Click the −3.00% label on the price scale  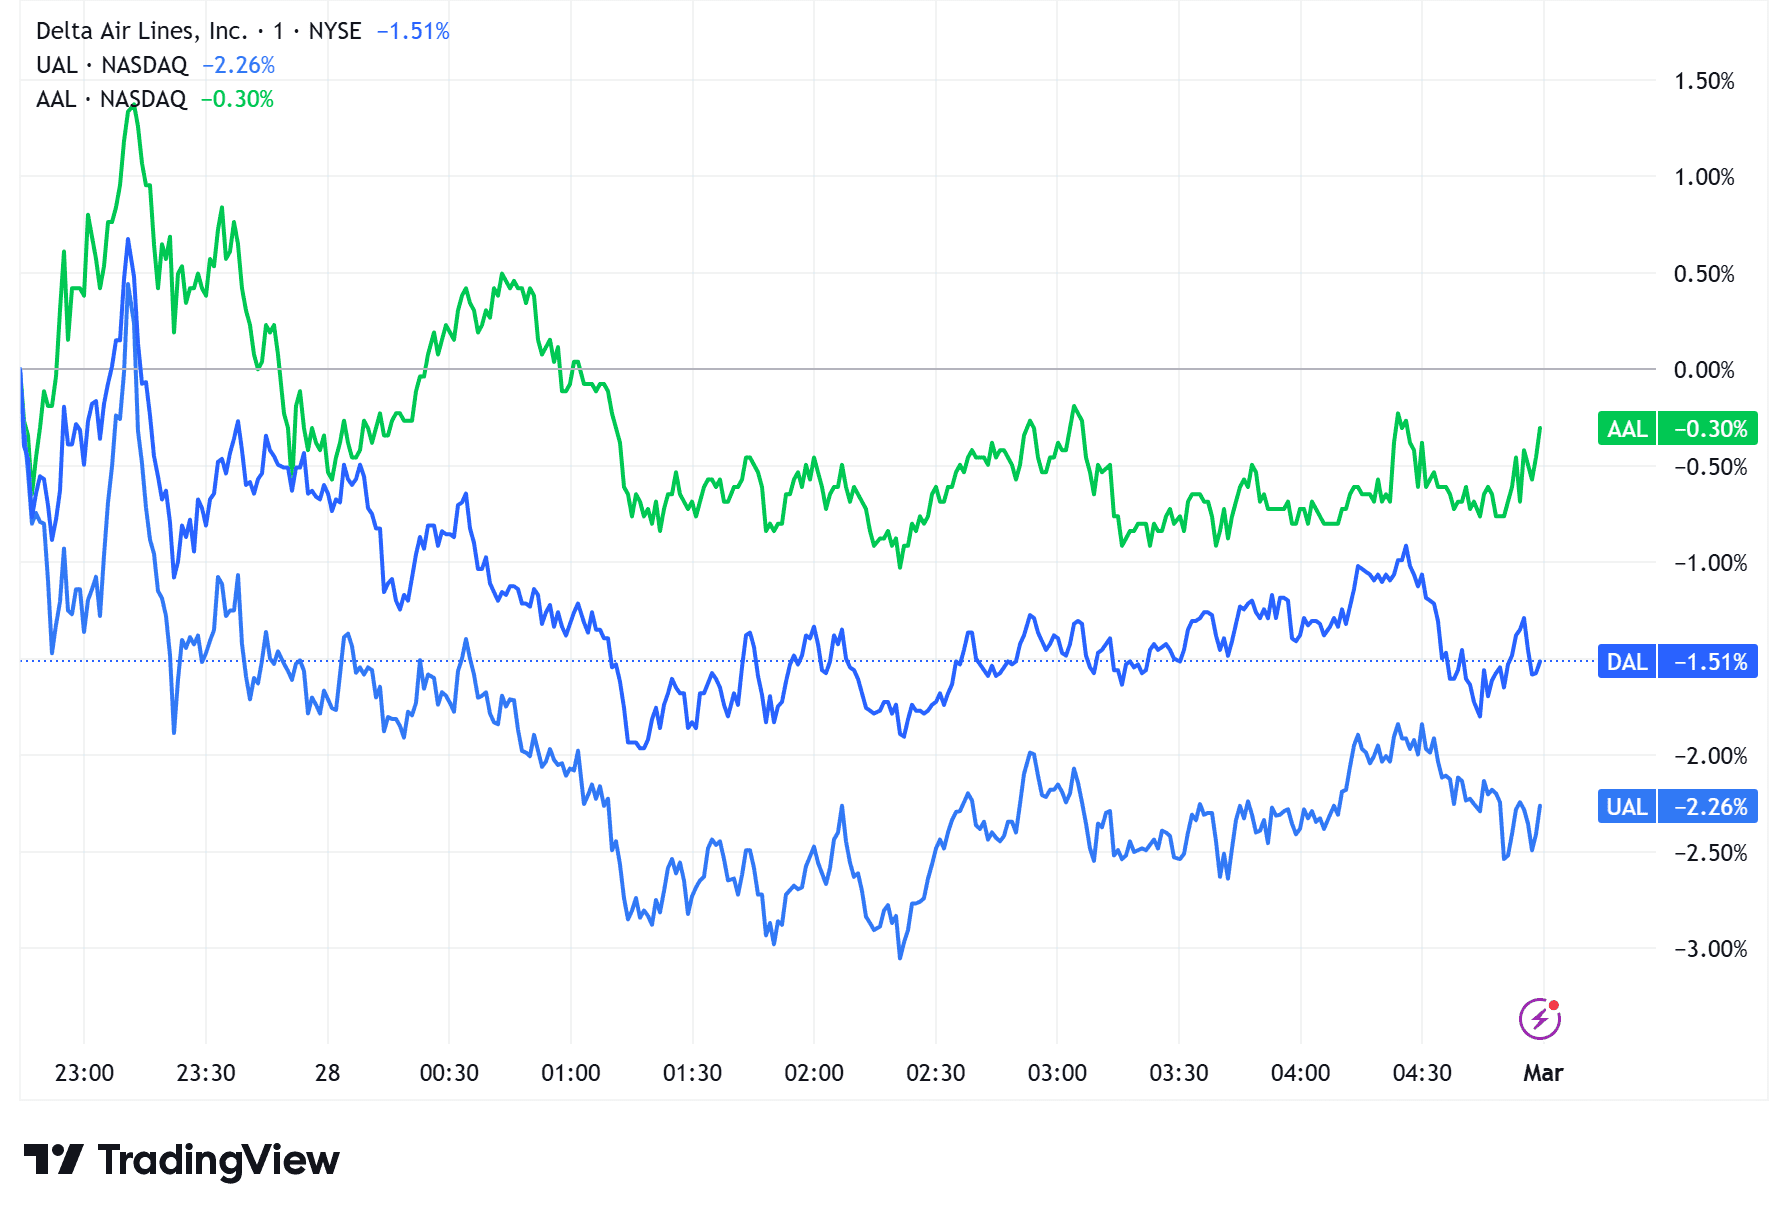1710,949
